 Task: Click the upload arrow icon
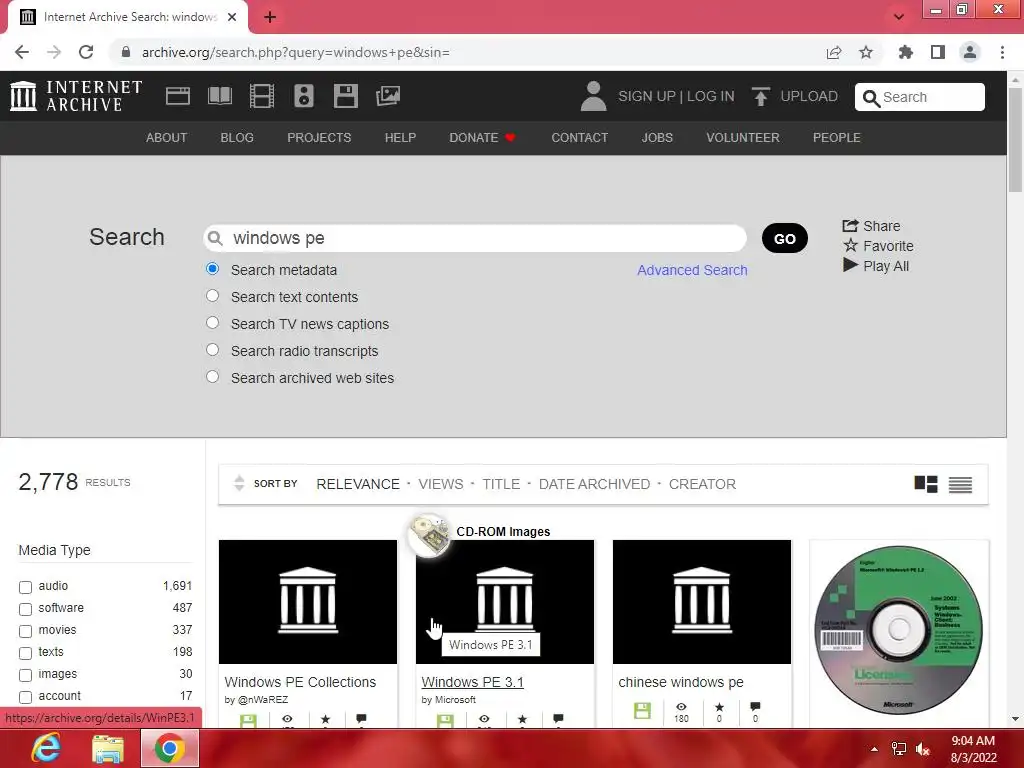coord(760,97)
